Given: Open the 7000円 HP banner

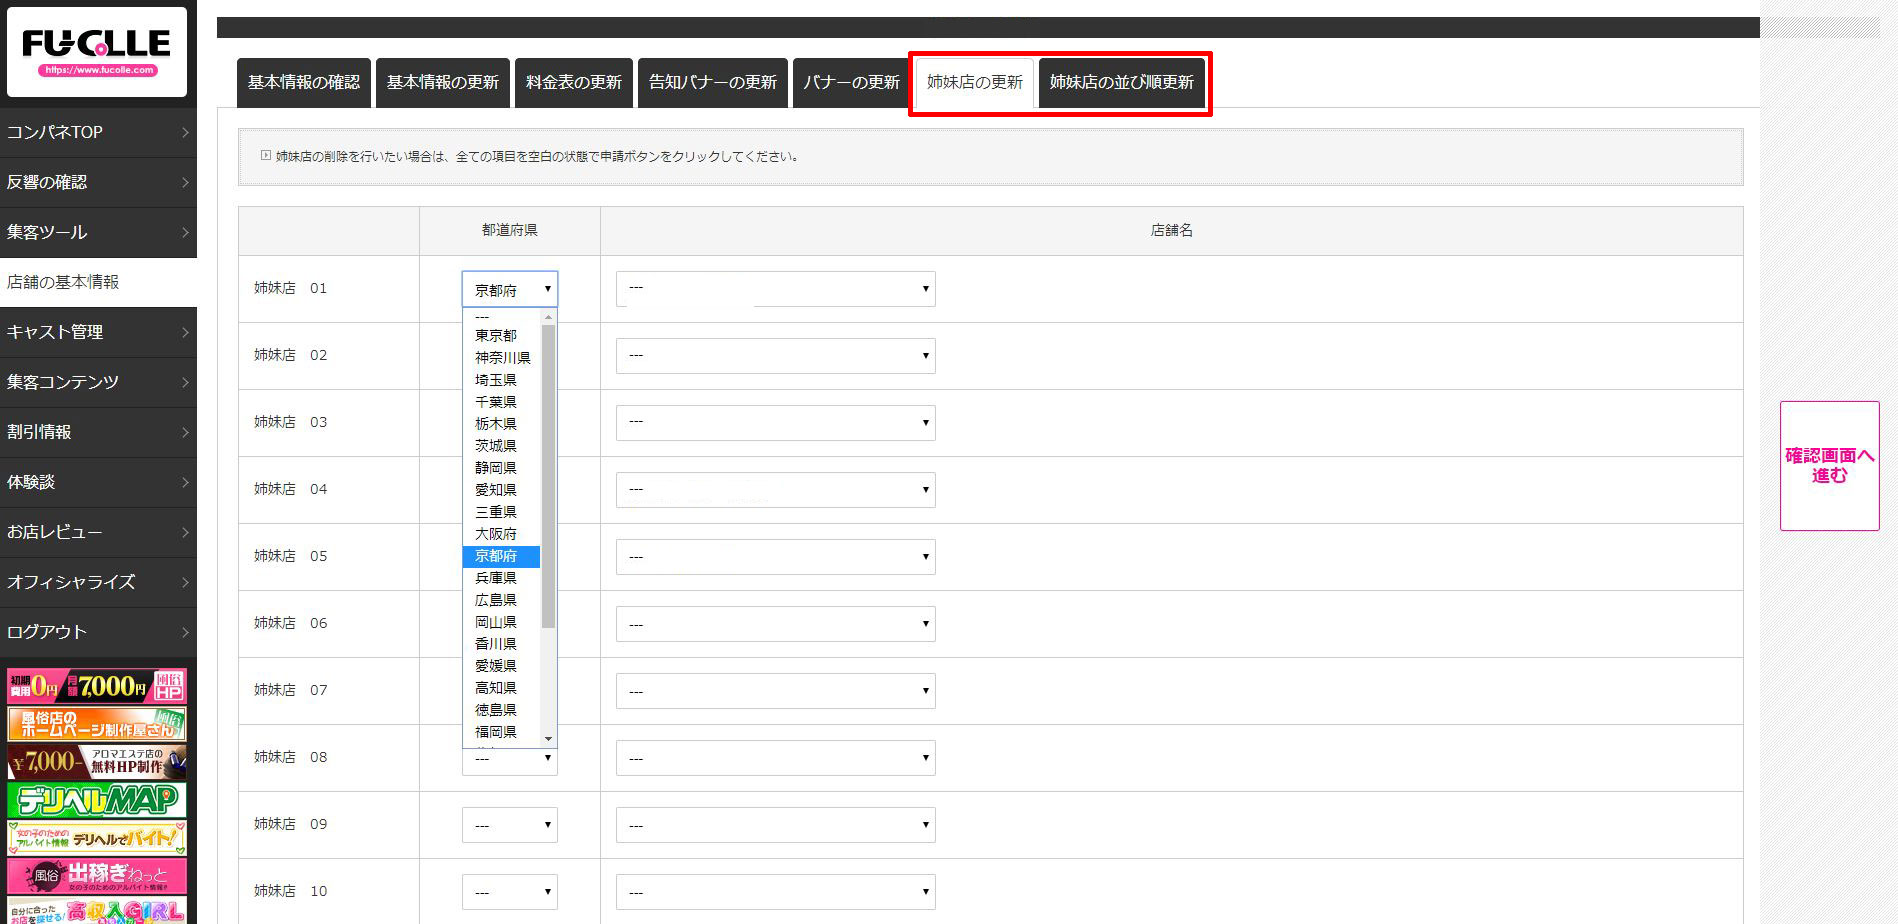Looking at the screenshot, I should click(x=97, y=686).
